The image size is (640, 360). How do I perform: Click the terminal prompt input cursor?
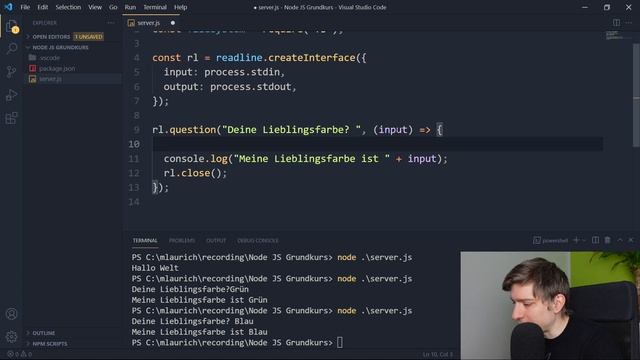click(x=340, y=342)
